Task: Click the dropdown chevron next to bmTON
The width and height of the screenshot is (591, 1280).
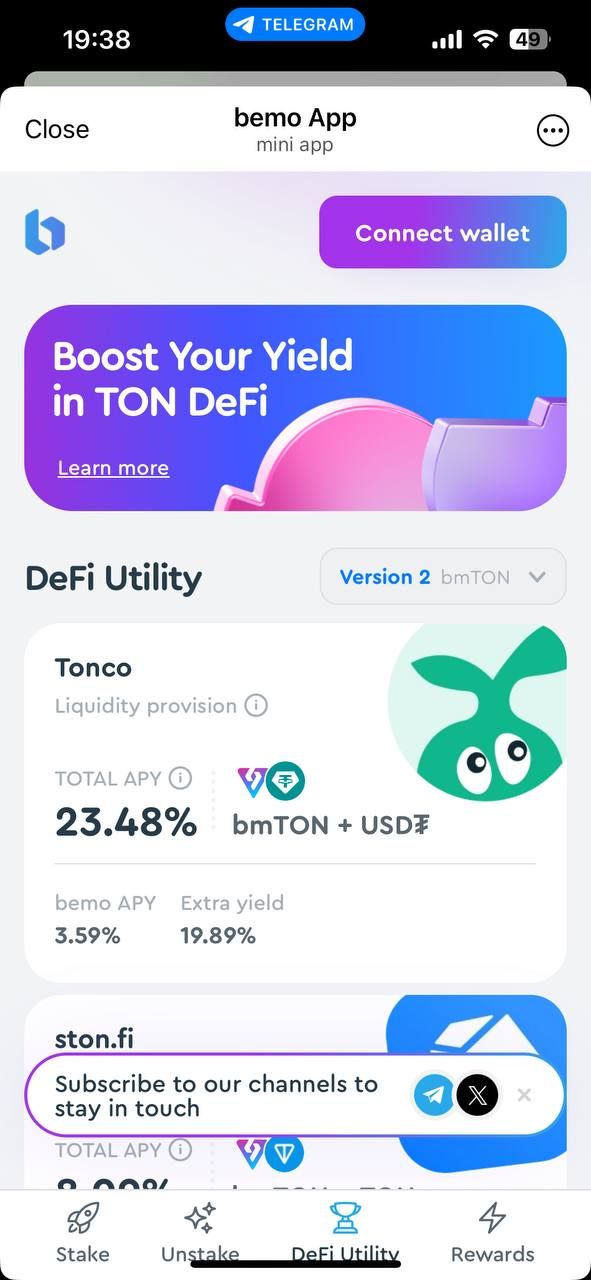Action: (536, 577)
